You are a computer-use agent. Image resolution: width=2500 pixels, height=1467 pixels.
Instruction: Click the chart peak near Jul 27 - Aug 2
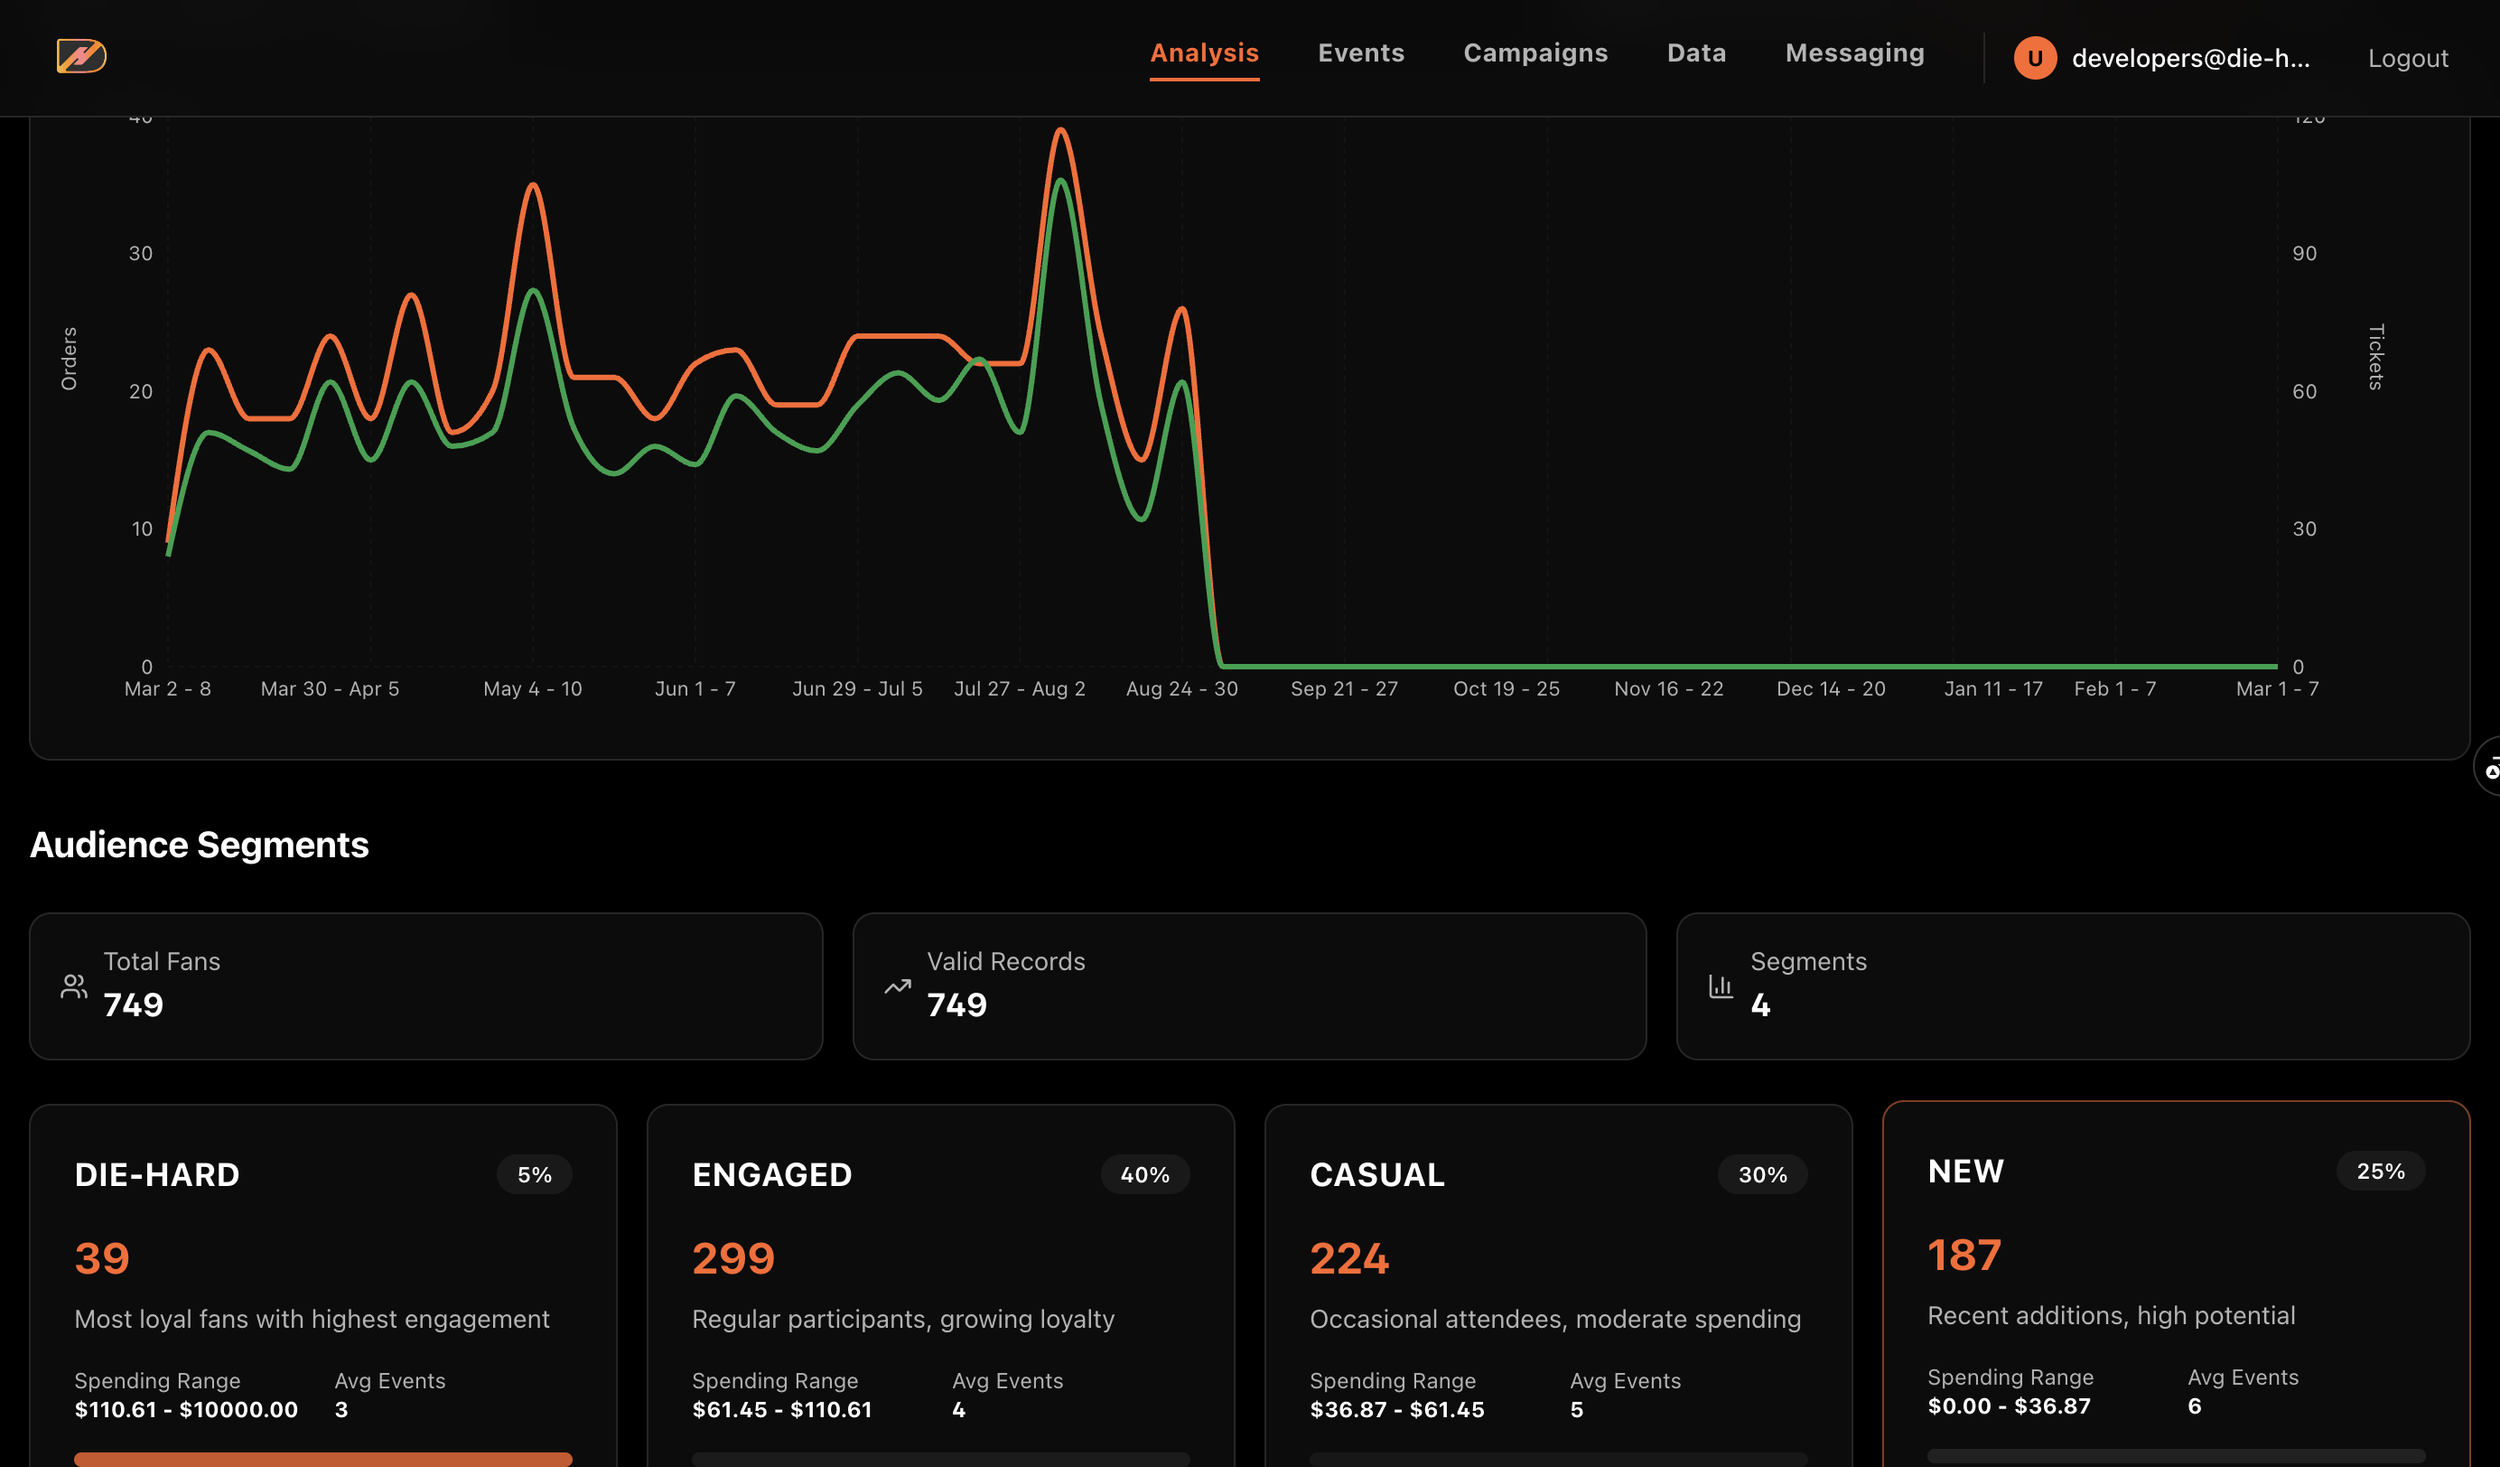pos(1060,131)
